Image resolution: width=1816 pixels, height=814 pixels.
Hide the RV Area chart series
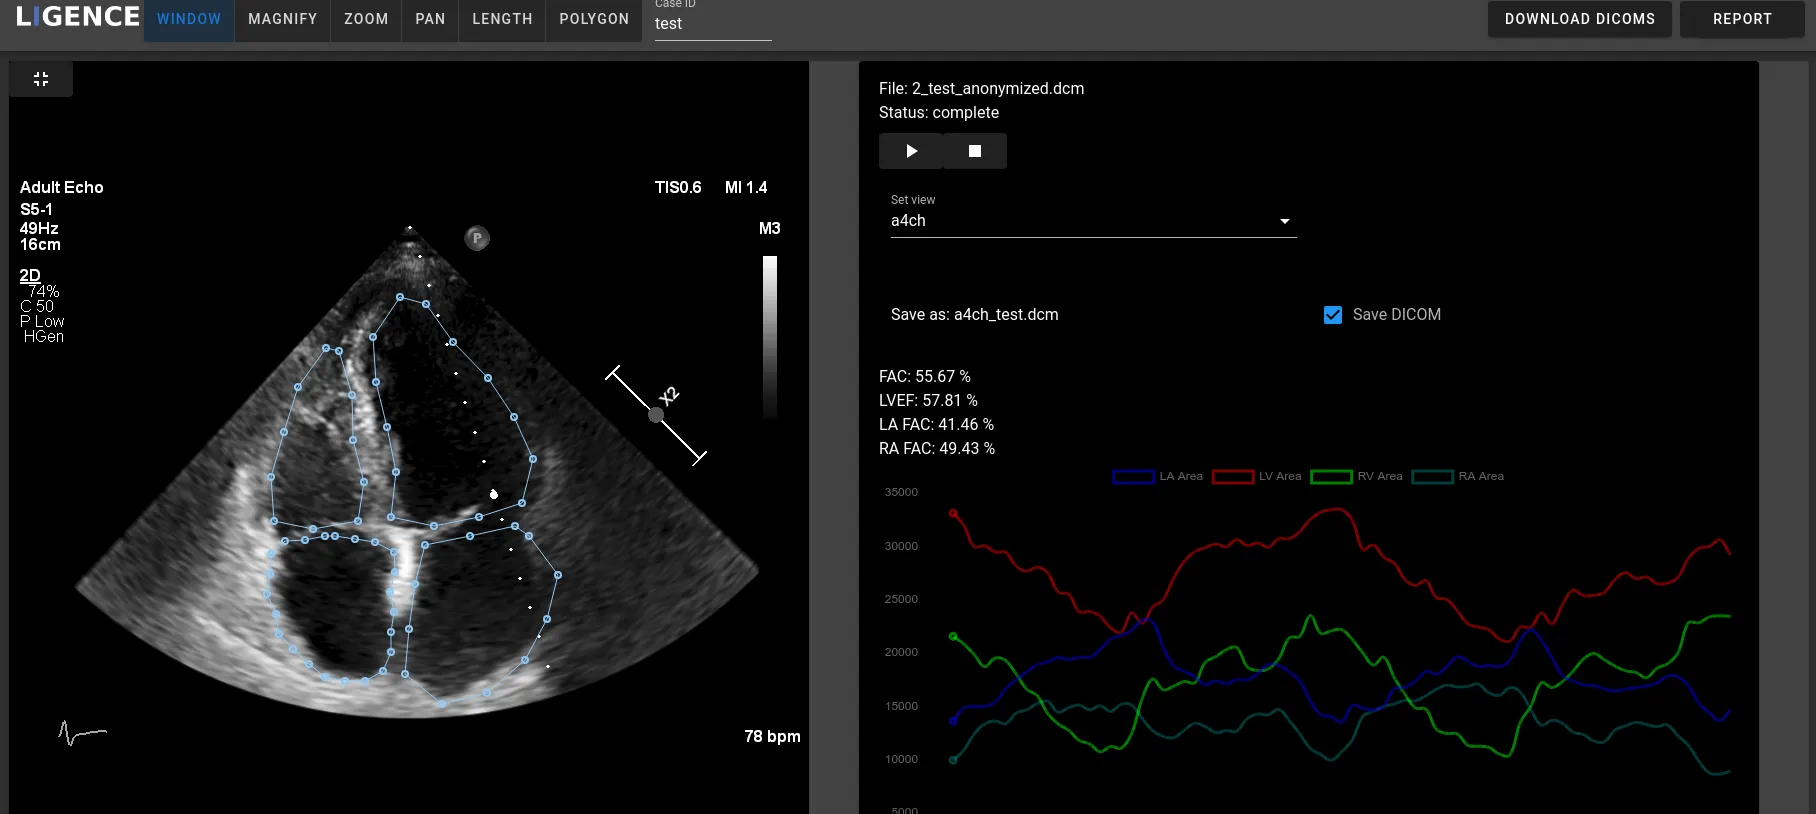tap(1331, 477)
